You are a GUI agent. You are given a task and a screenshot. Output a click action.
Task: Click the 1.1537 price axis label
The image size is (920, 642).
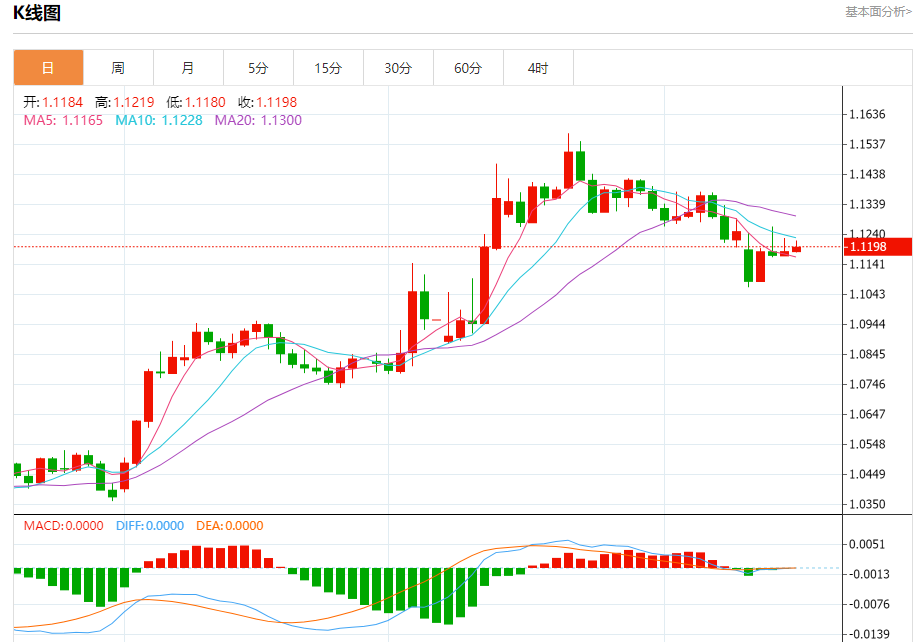867,144
